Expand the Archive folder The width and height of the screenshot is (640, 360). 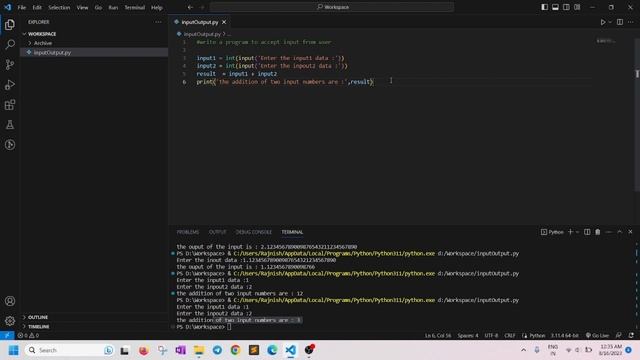pyautogui.click(x=94, y=43)
